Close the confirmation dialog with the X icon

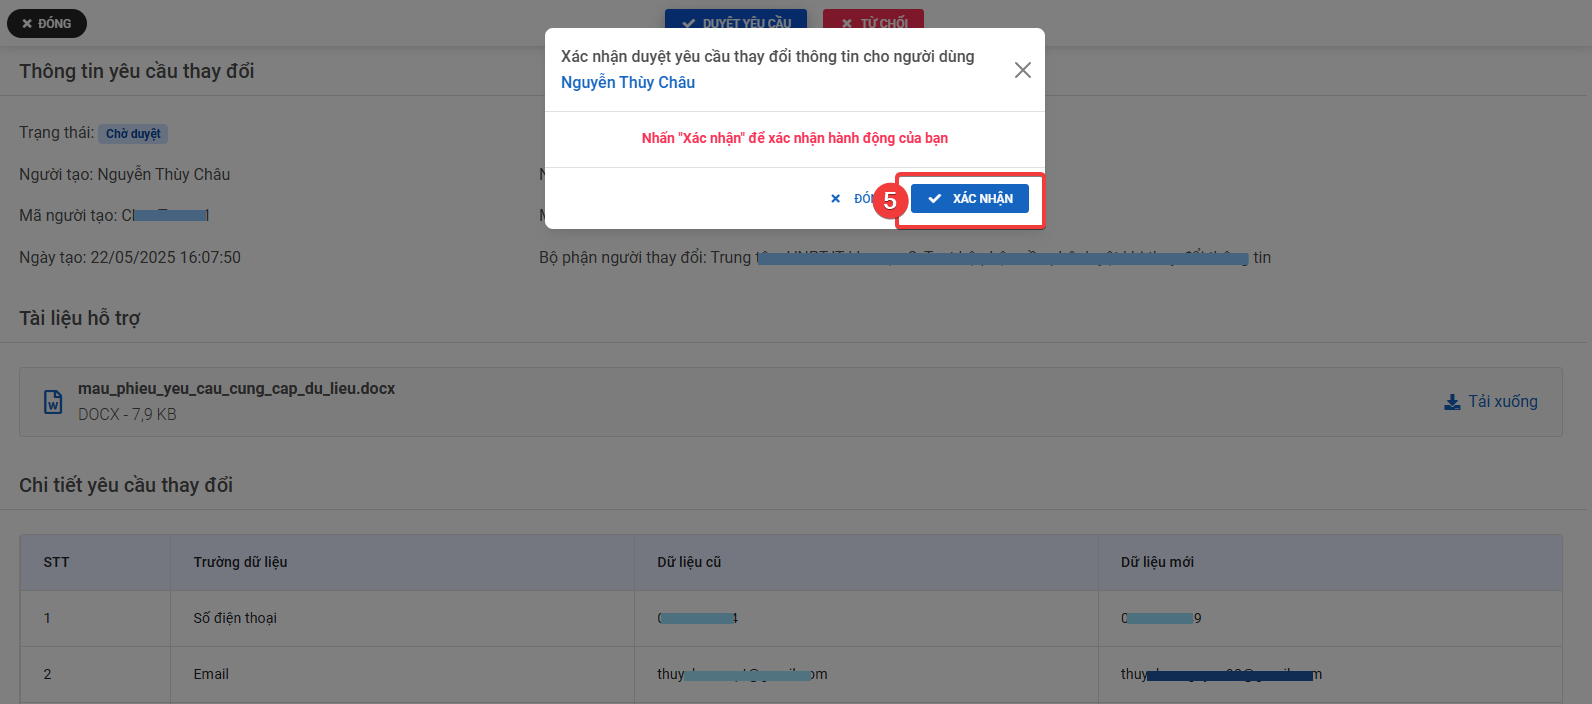1022,70
